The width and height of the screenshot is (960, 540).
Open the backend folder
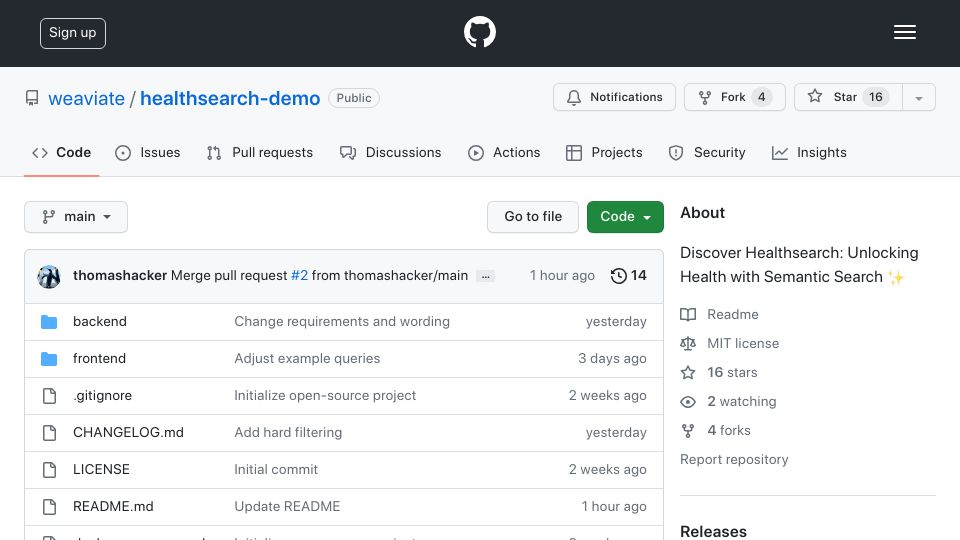[100, 321]
